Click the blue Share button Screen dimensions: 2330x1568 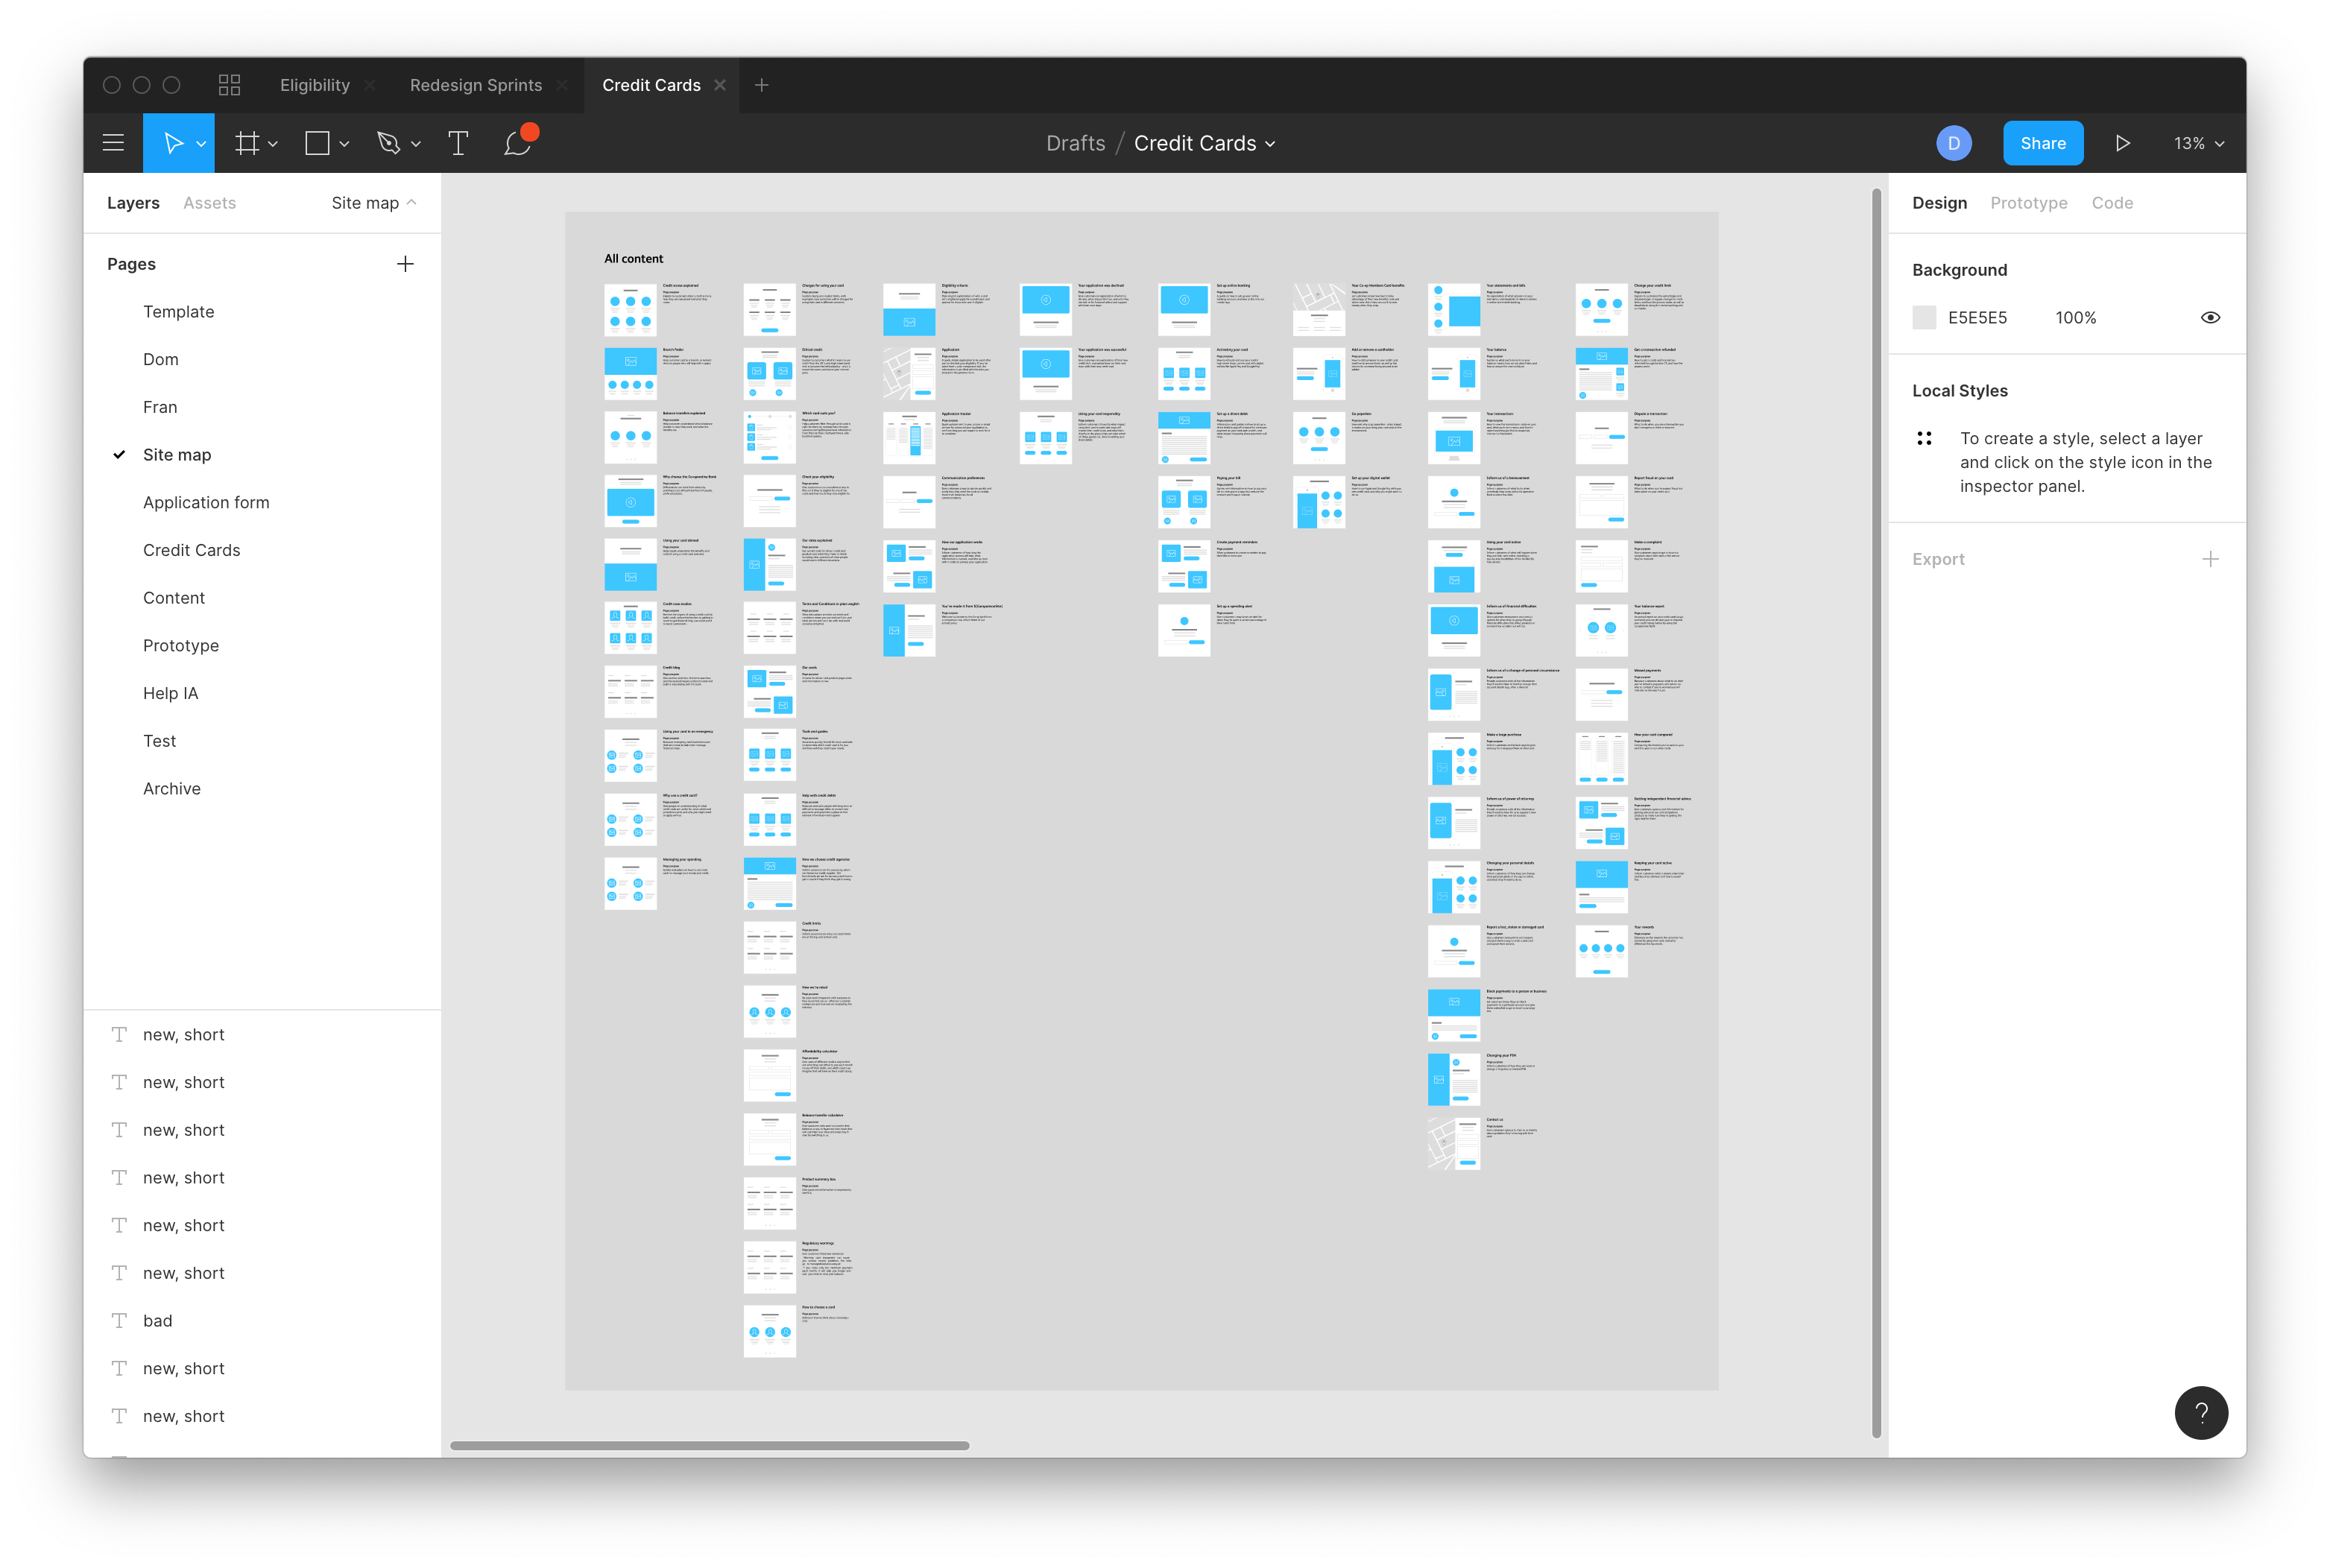[2042, 143]
